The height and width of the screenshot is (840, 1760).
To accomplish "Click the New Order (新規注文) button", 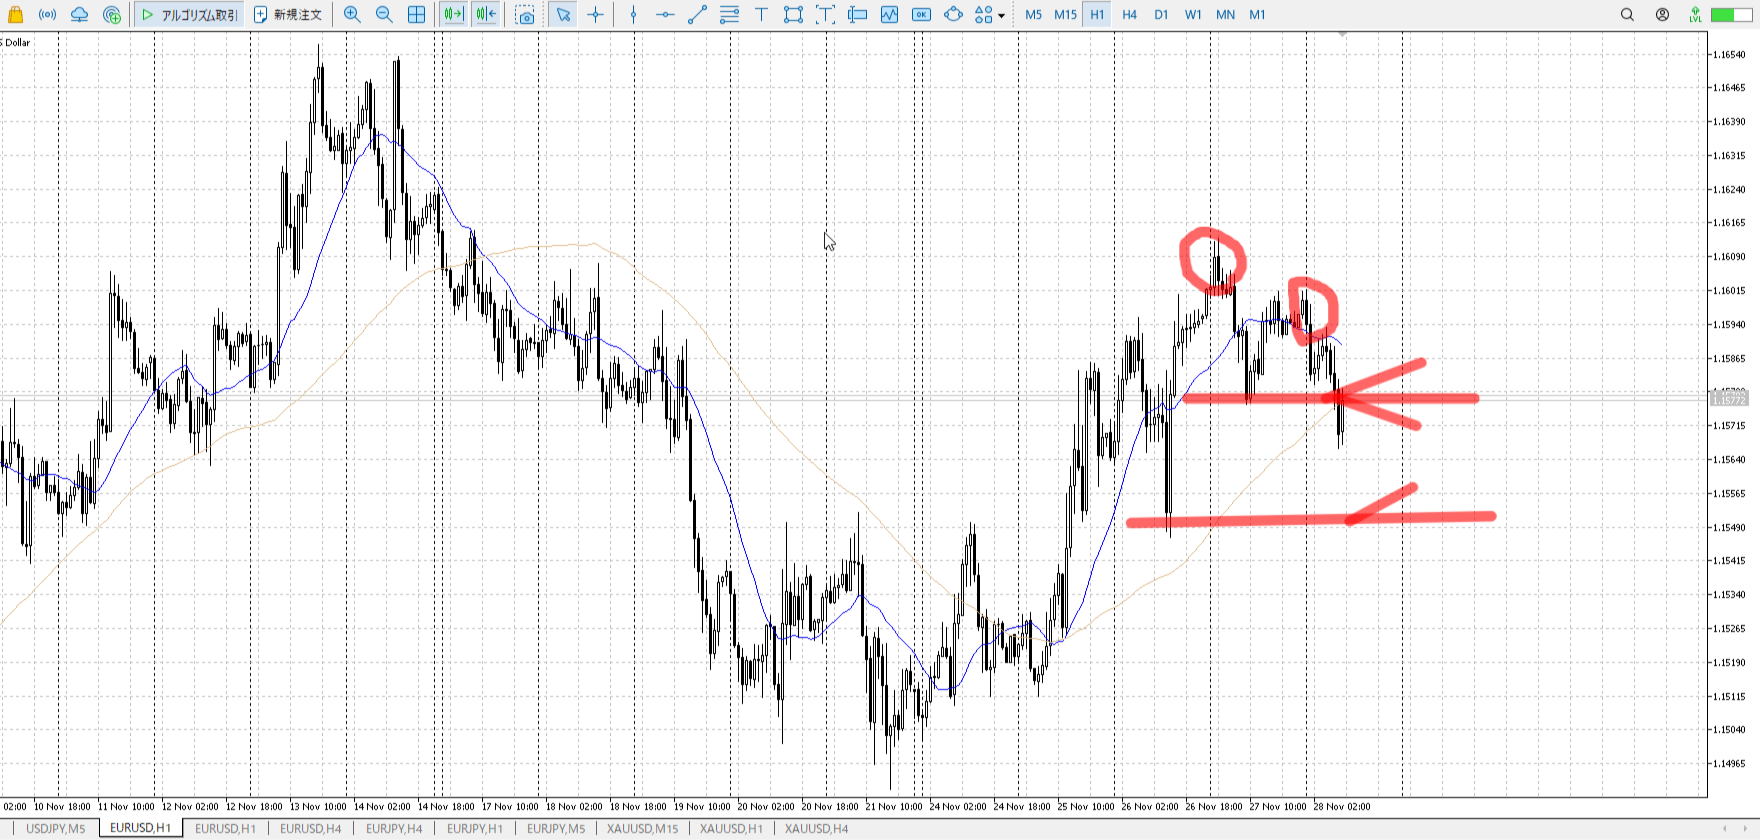I will coord(288,15).
